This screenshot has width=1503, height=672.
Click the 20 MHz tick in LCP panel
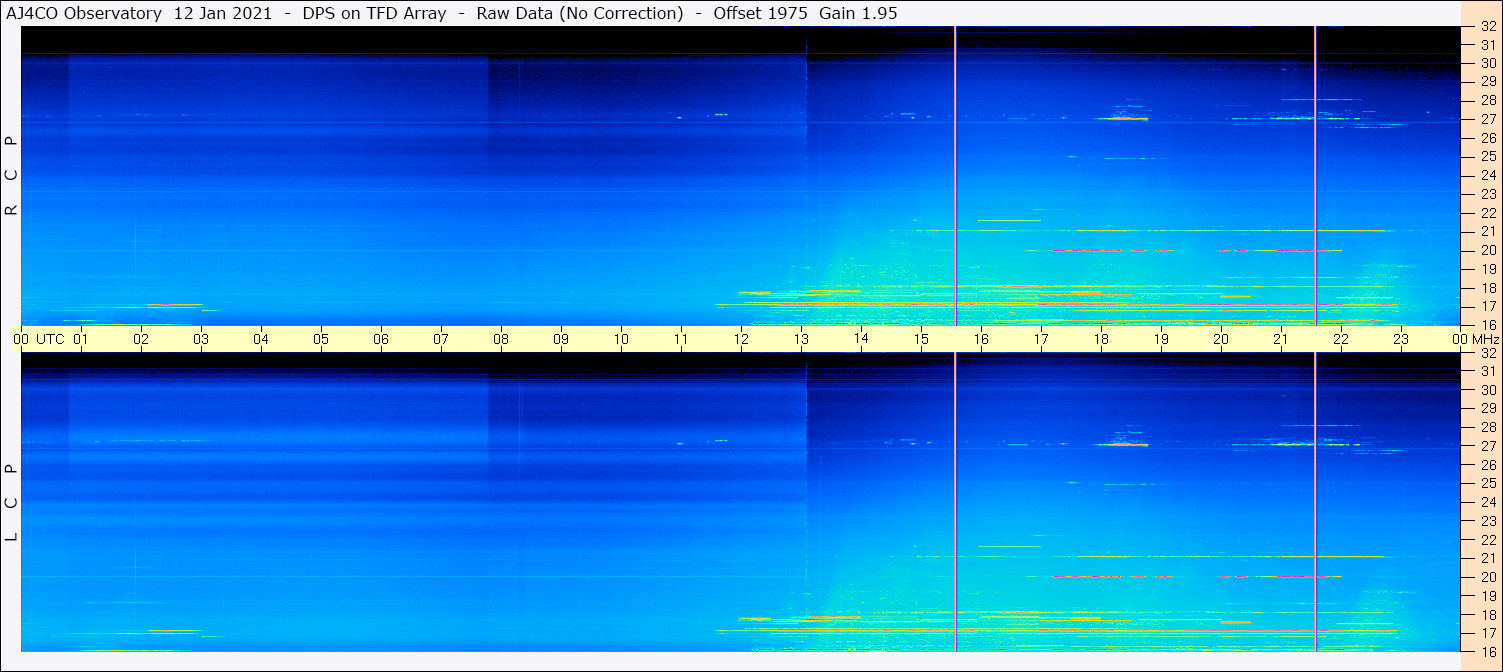(1488, 577)
